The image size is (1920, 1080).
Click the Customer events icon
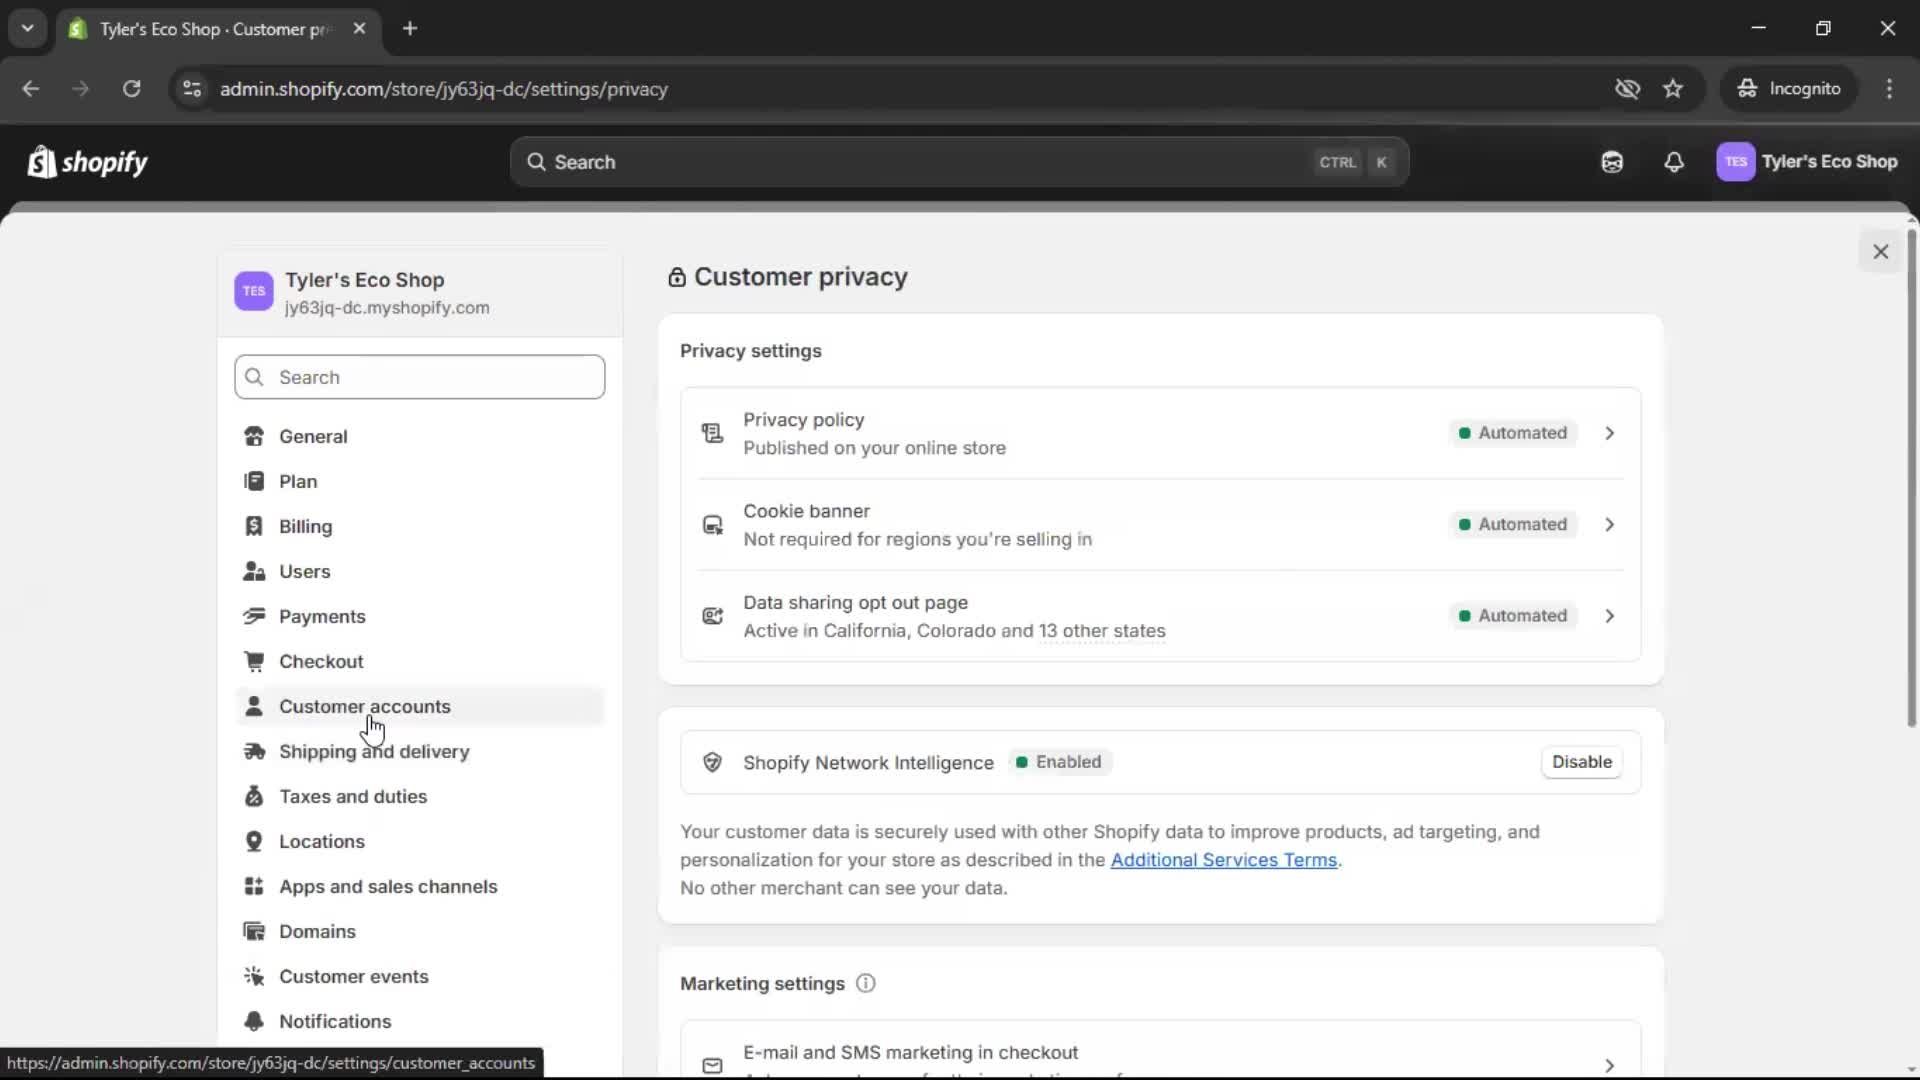point(254,976)
